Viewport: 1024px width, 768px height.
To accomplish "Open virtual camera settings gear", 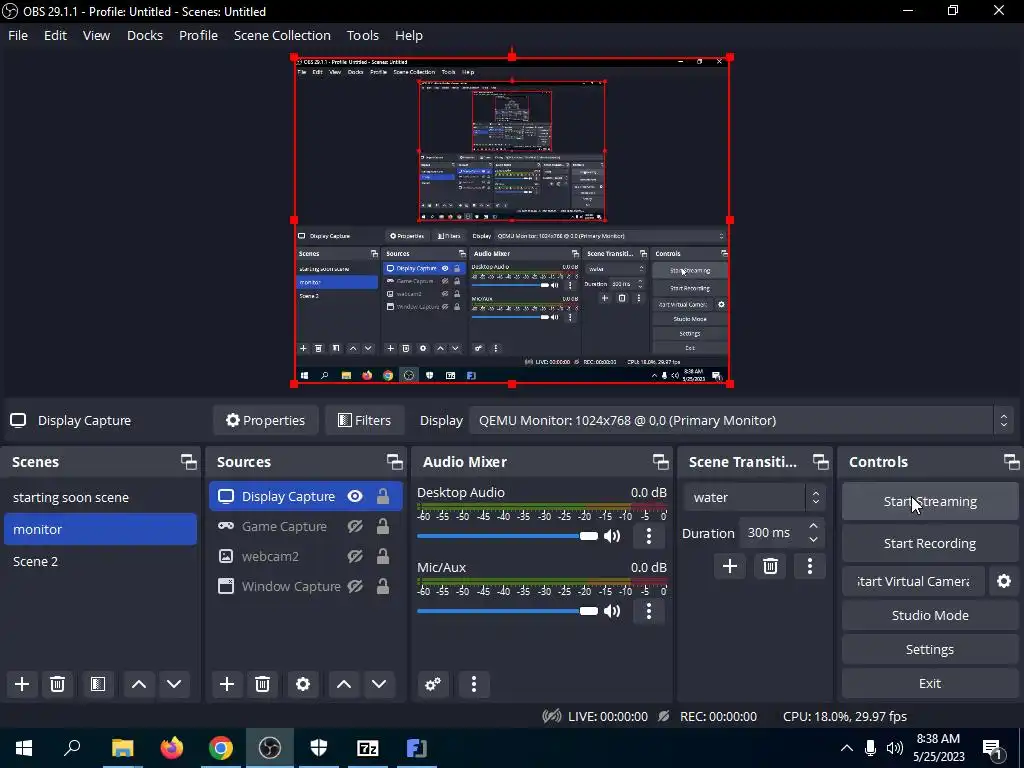I will [x=1004, y=581].
